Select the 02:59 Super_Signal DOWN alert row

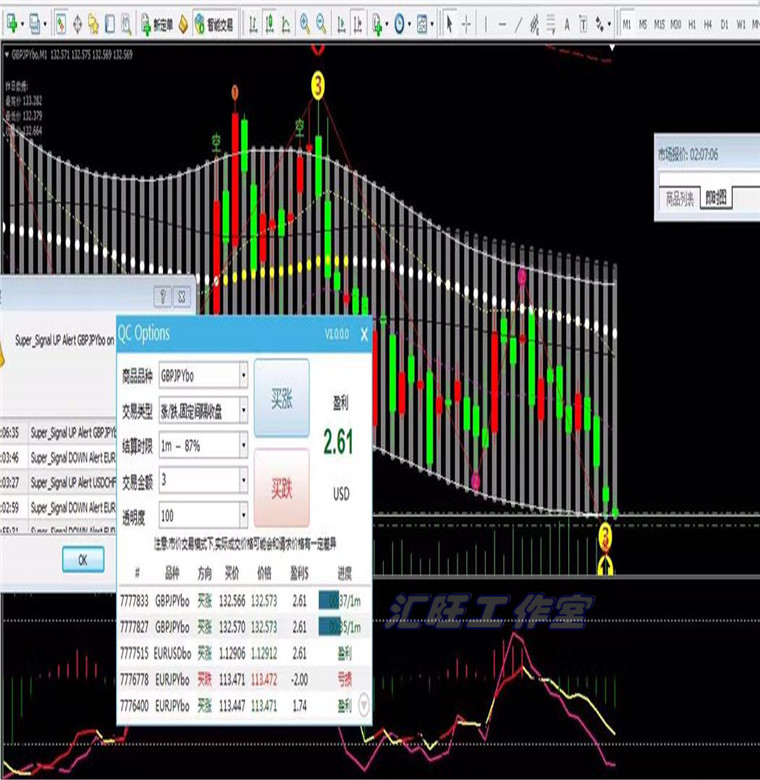click(x=58, y=507)
